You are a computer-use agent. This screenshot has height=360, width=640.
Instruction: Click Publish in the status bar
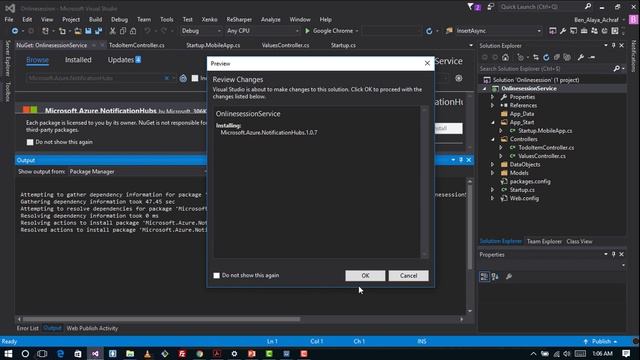point(601,341)
